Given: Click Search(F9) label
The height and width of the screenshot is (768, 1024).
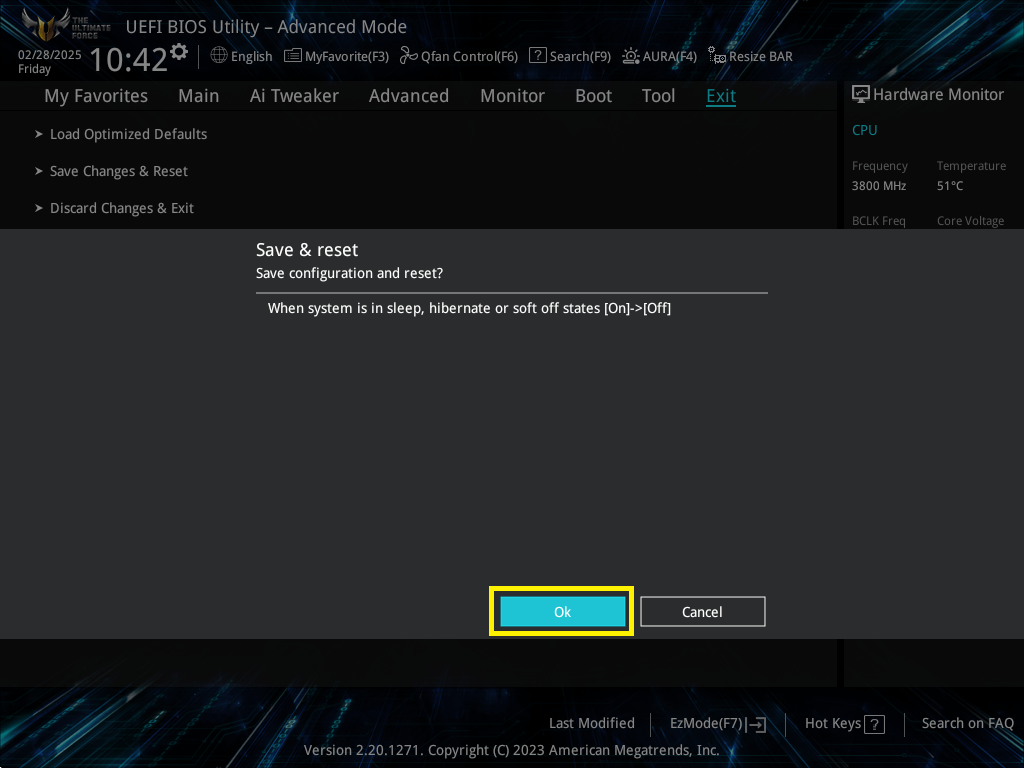Looking at the screenshot, I should 580,57.
